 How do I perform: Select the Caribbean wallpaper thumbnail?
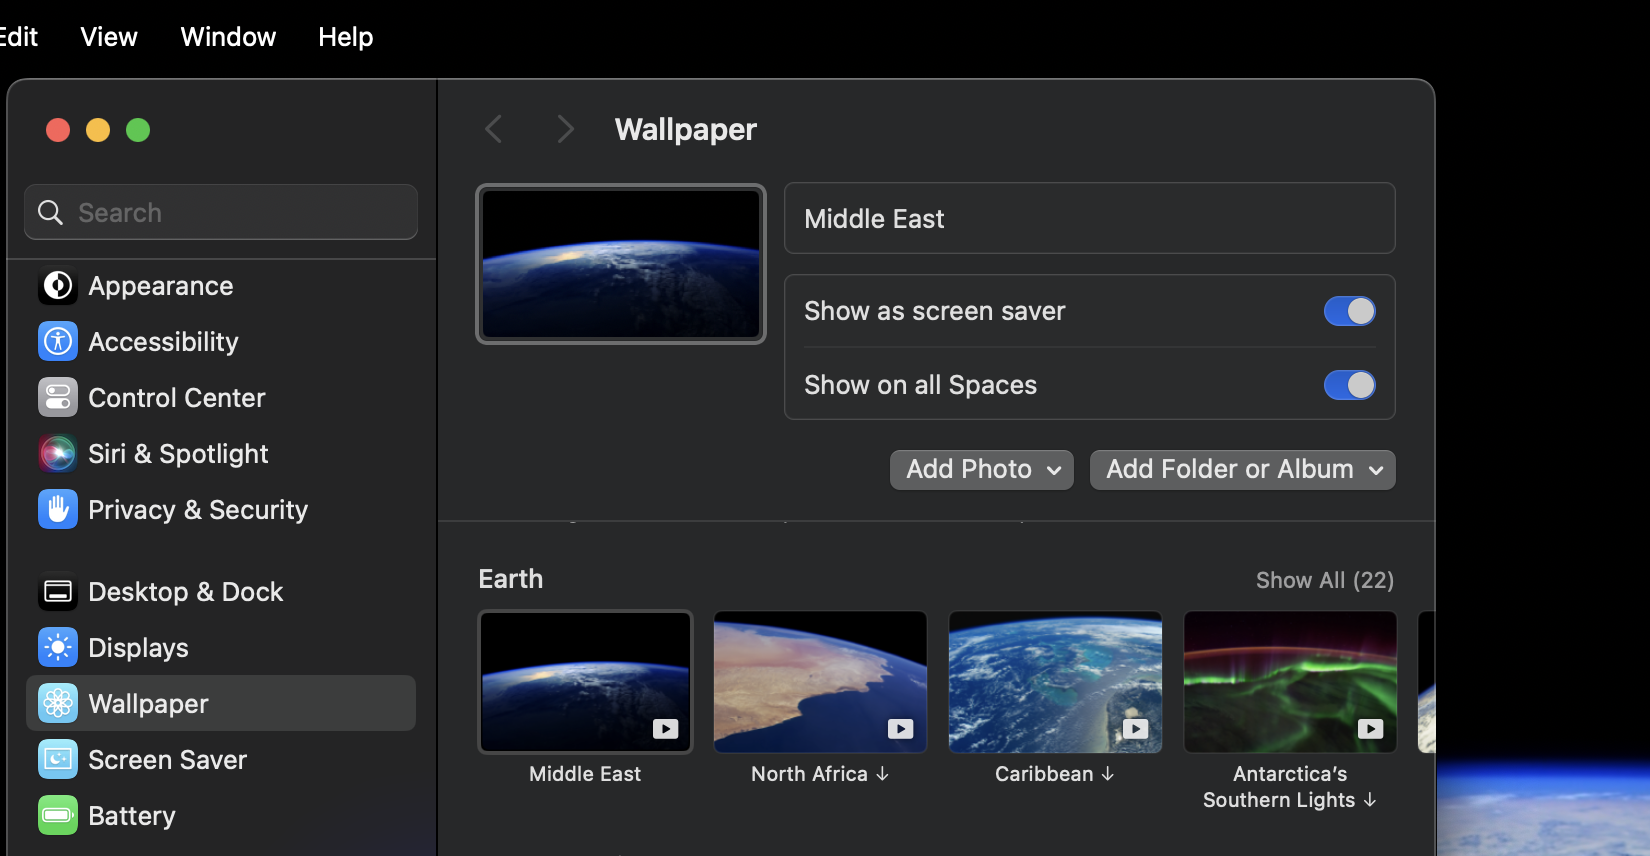tap(1055, 682)
